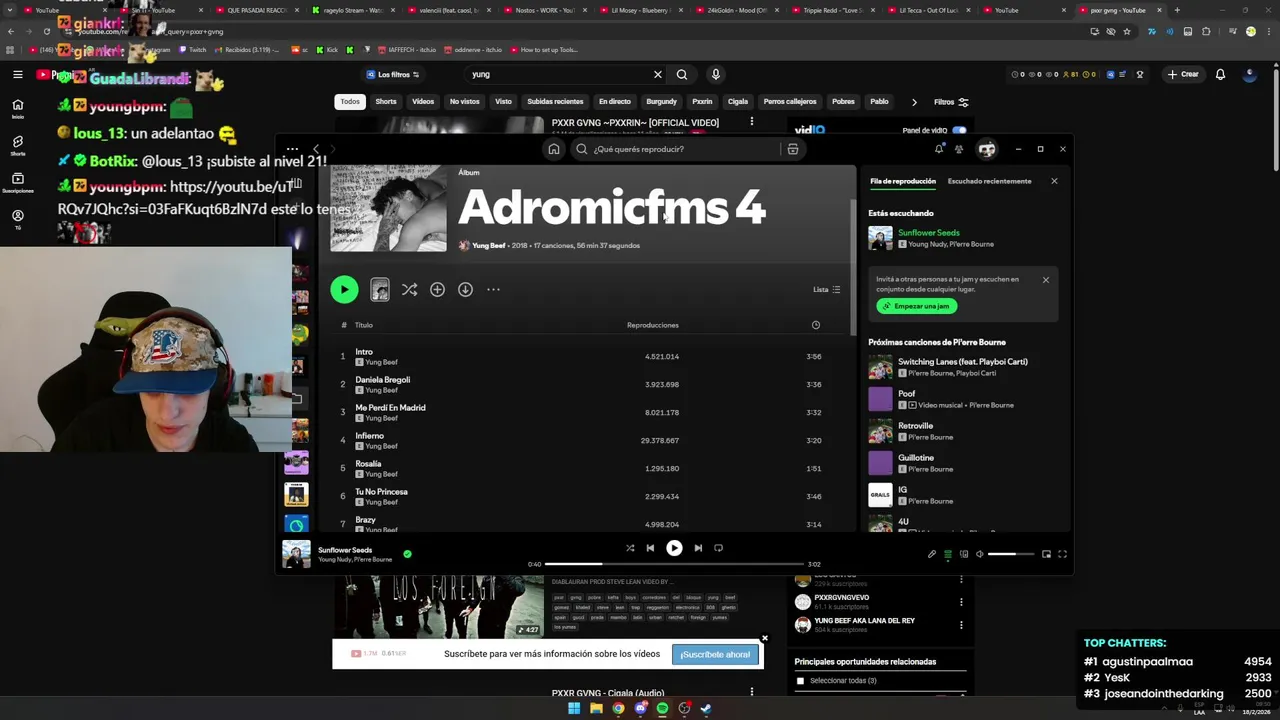The image size is (1280, 720).
Task: Select Guillotine in queue
Action: [963, 463]
